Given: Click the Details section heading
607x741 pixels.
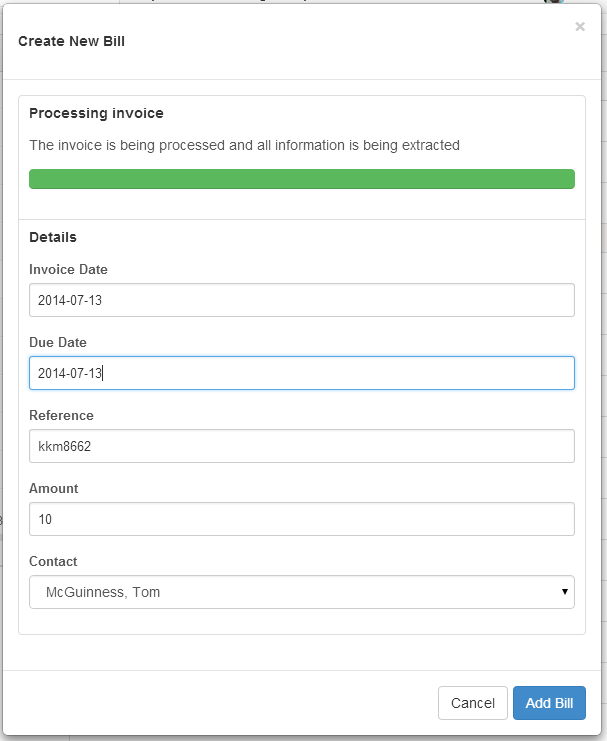Looking at the screenshot, I should coord(53,237).
